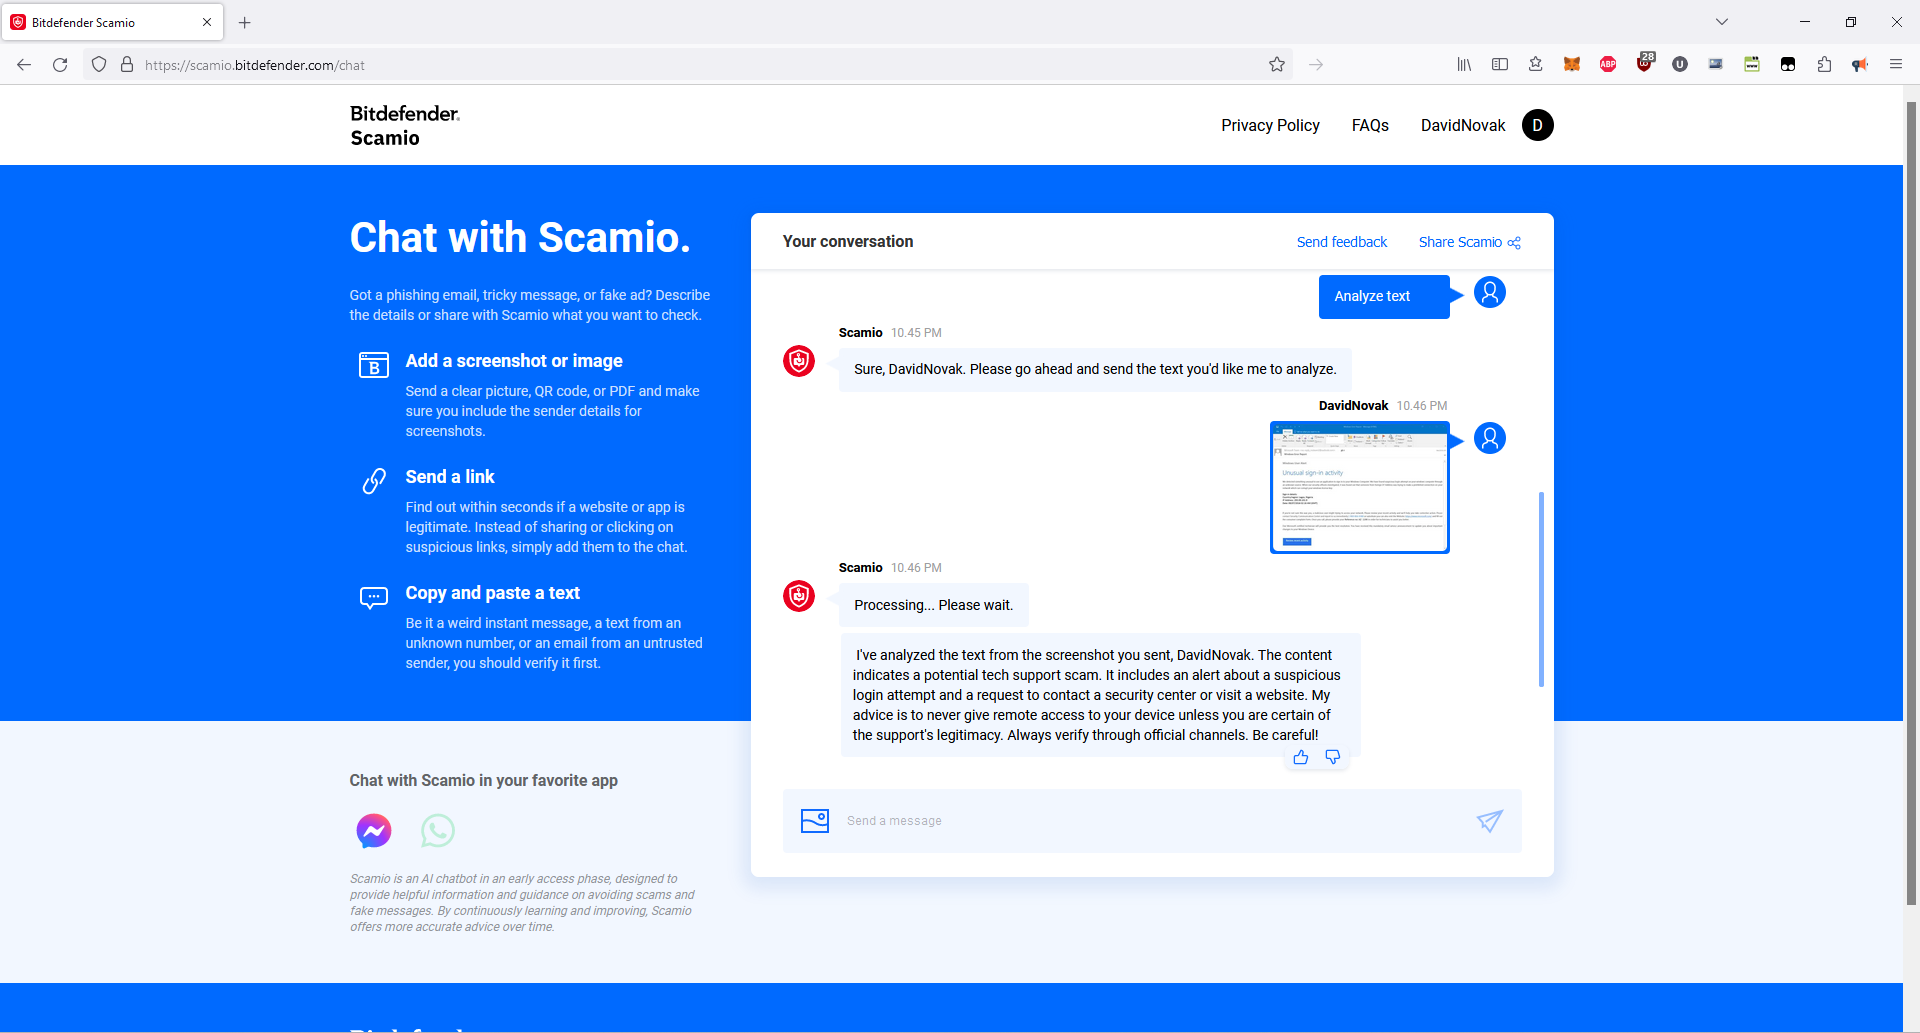Click the bookmark star with menu toolbar icon

tap(1536, 65)
